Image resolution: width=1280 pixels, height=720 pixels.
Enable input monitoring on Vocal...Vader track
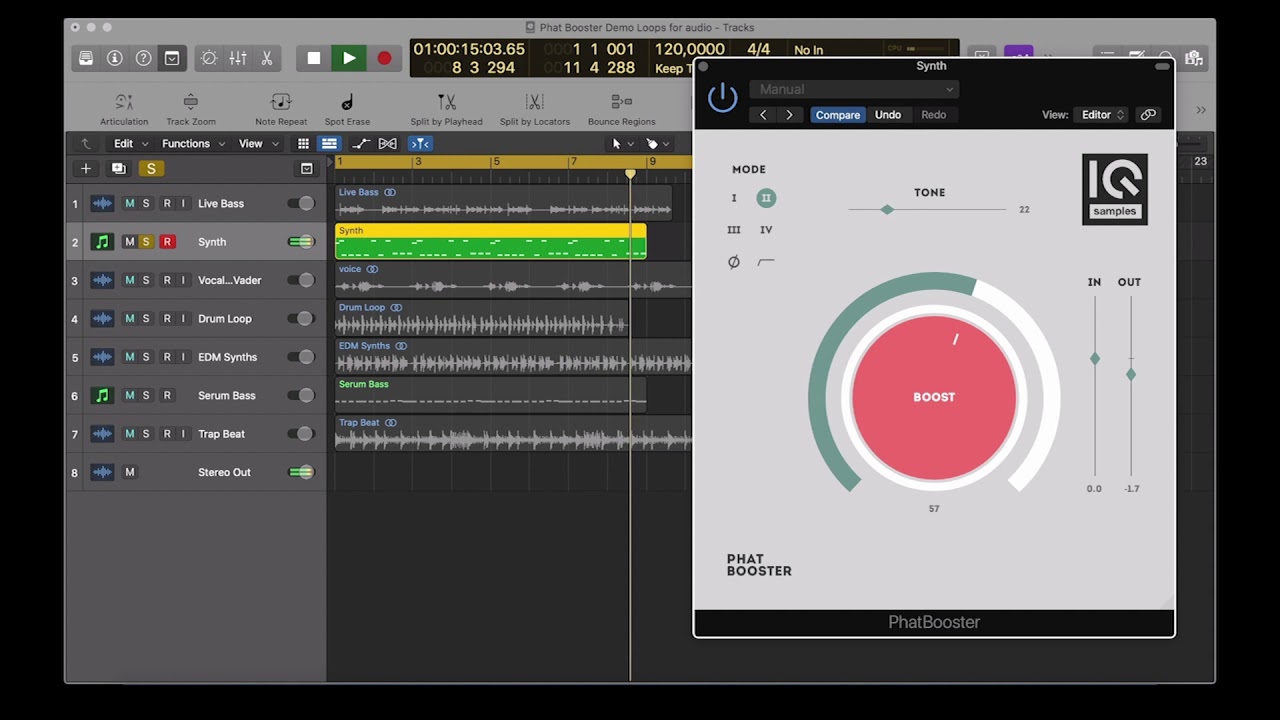(183, 281)
